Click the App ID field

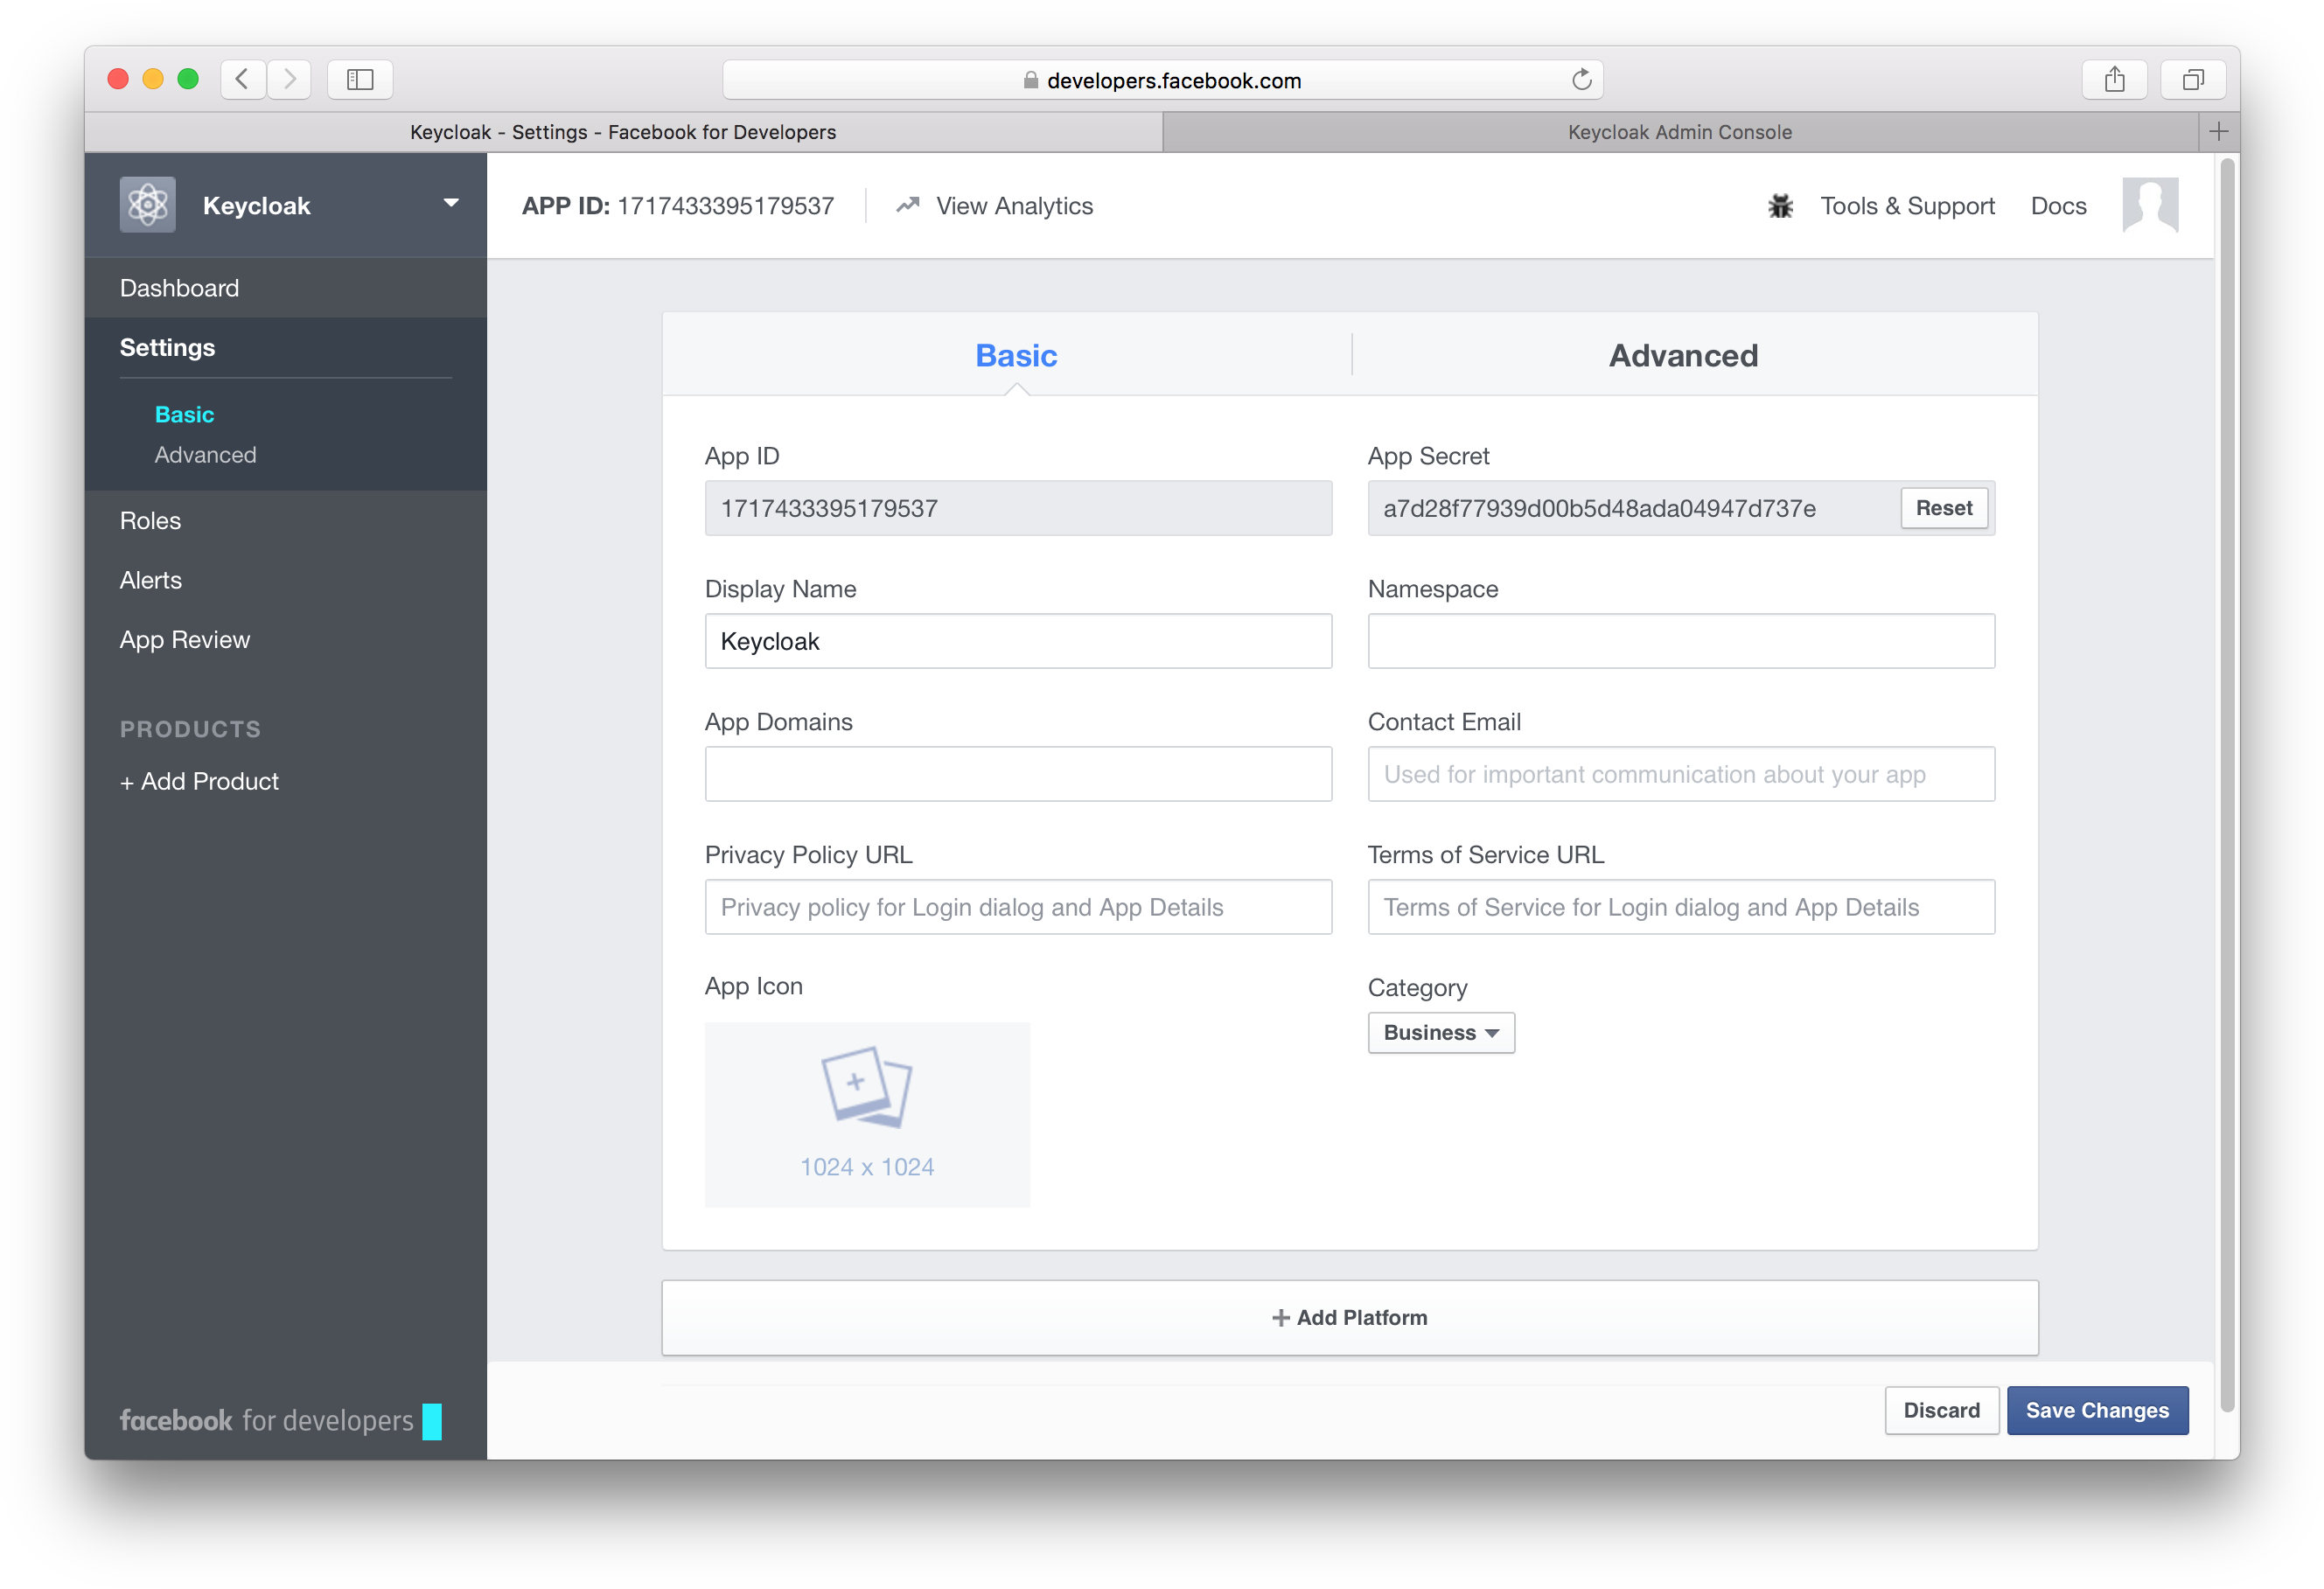pyautogui.click(x=1018, y=508)
